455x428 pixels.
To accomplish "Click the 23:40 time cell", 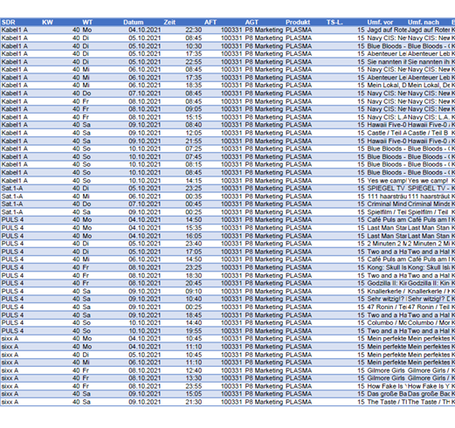I will coord(194,244).
